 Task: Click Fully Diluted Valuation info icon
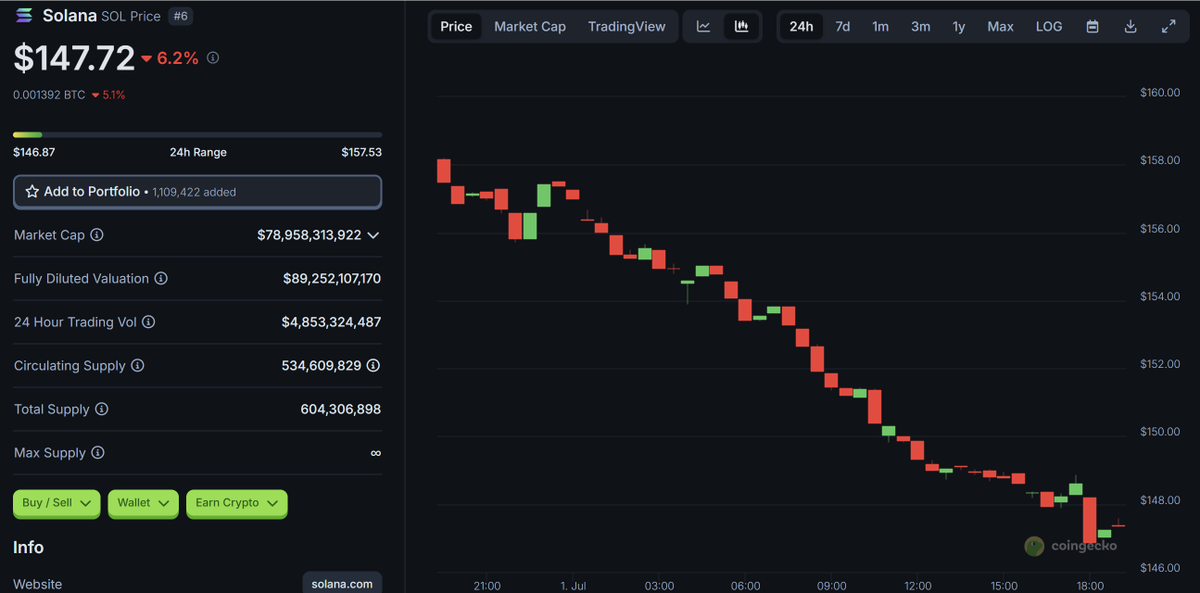161,279
